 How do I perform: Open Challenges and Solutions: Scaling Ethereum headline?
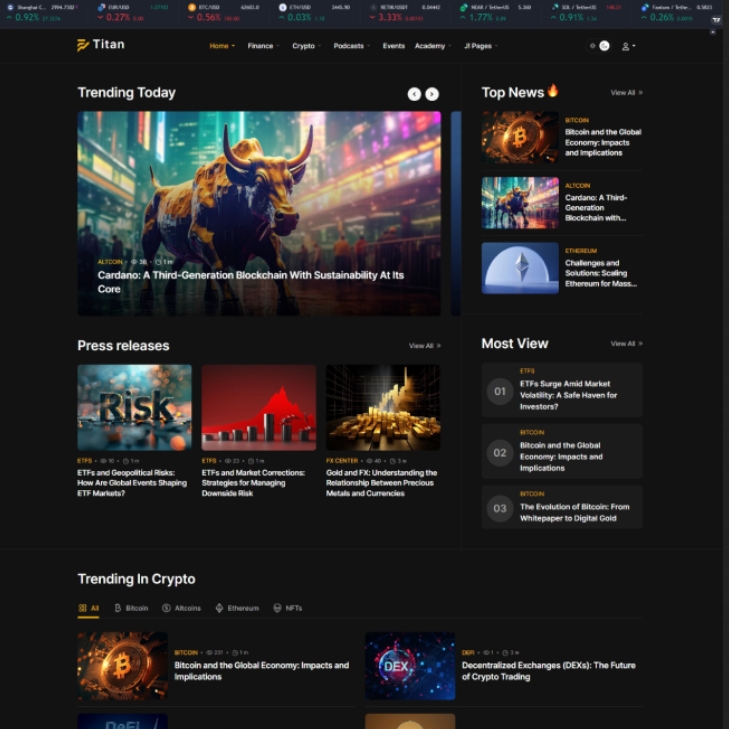click(601, 273)
